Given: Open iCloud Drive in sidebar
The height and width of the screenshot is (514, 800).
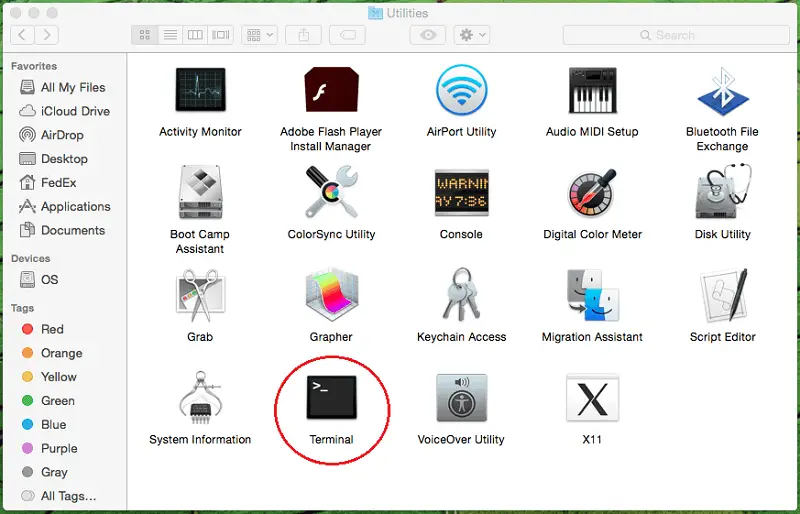Looking at the screenshot, I should pos(64,111).
